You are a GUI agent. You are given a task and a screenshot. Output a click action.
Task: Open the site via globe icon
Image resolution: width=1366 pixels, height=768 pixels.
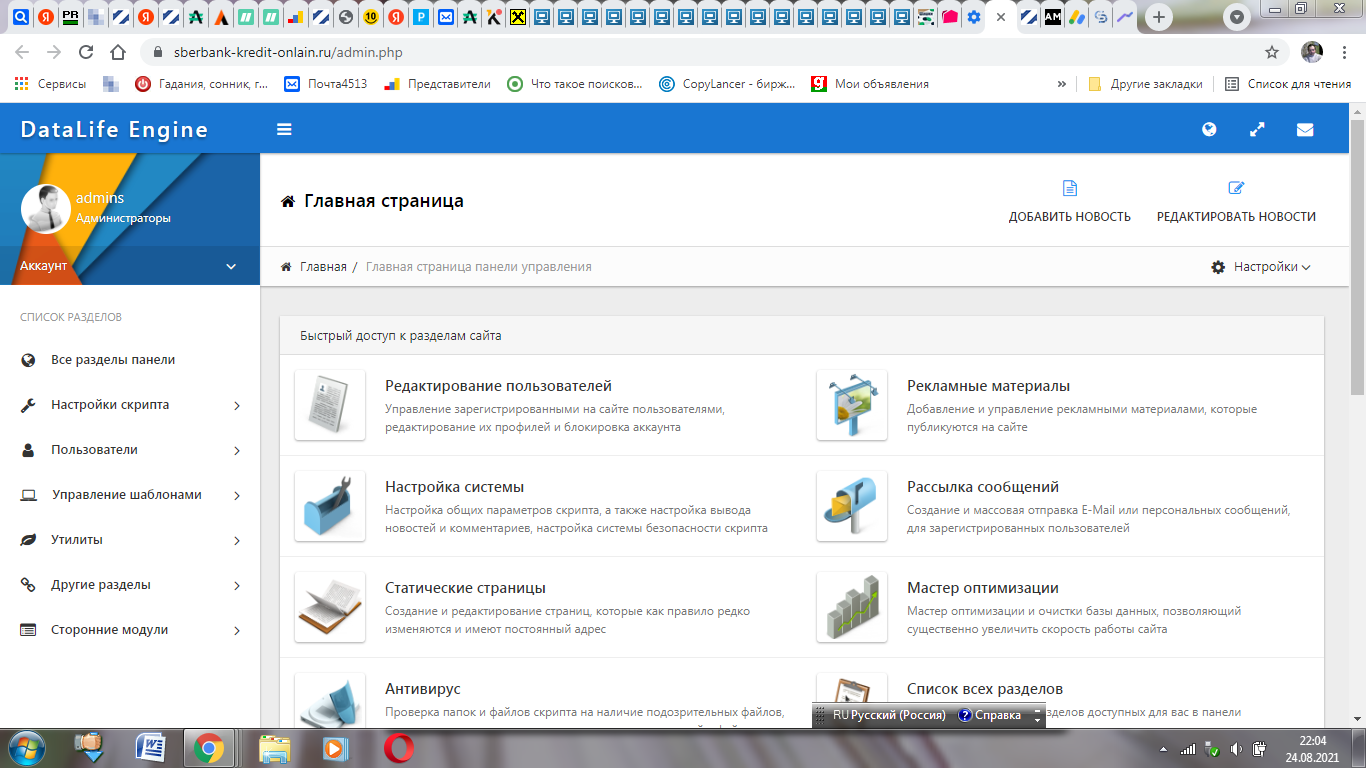pos(1209,129)
